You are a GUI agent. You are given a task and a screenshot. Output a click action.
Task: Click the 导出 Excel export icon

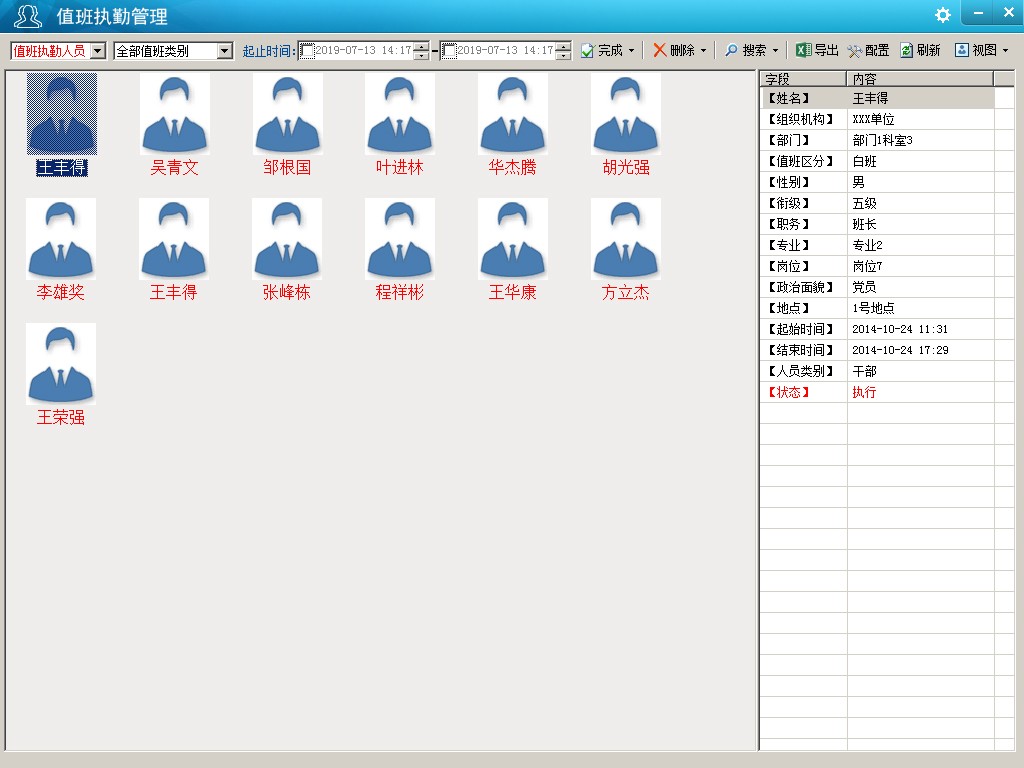pos(803,50)
